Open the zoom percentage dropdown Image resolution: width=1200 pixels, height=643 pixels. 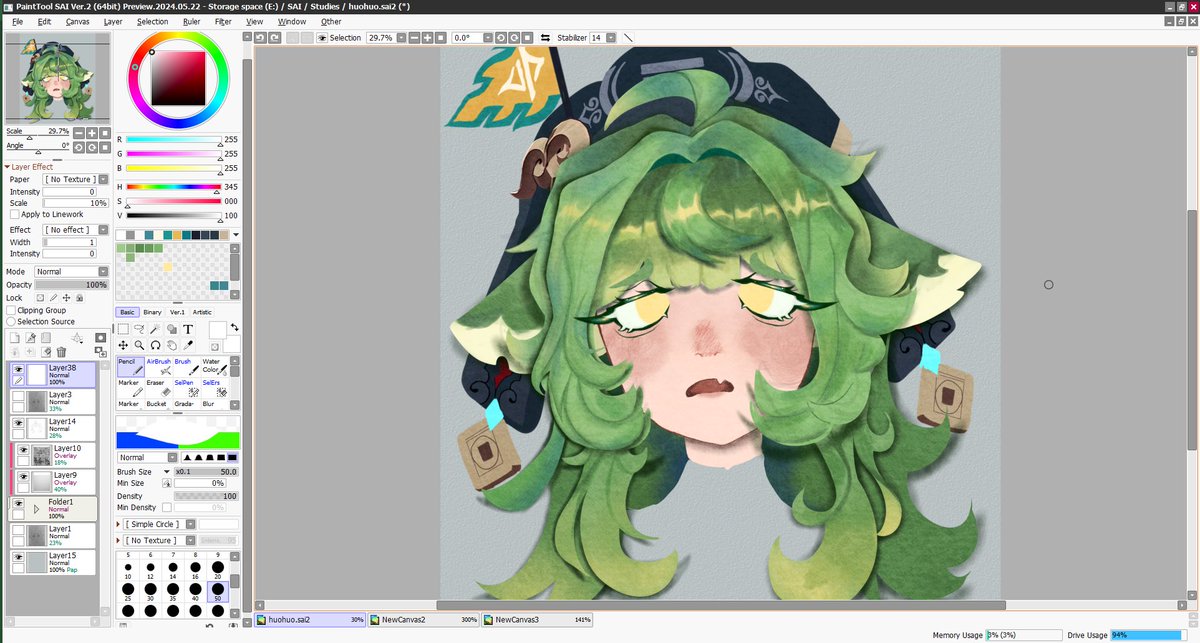(x=399, y=37)
